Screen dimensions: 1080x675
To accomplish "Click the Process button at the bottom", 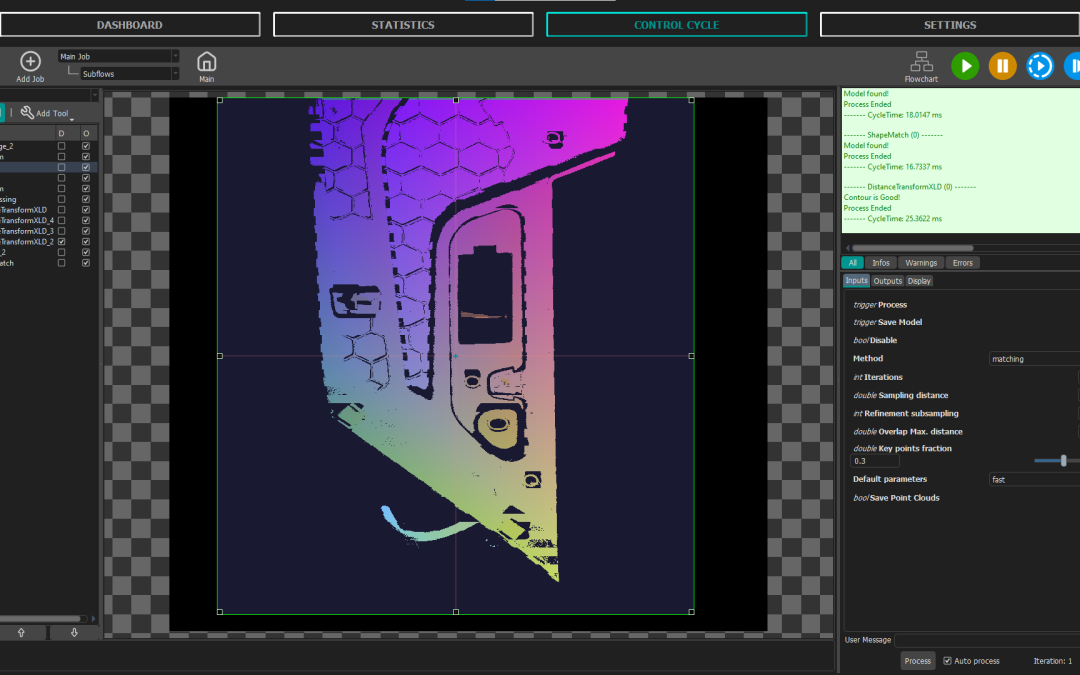I will pyautogui.click(x=917, y=661).
